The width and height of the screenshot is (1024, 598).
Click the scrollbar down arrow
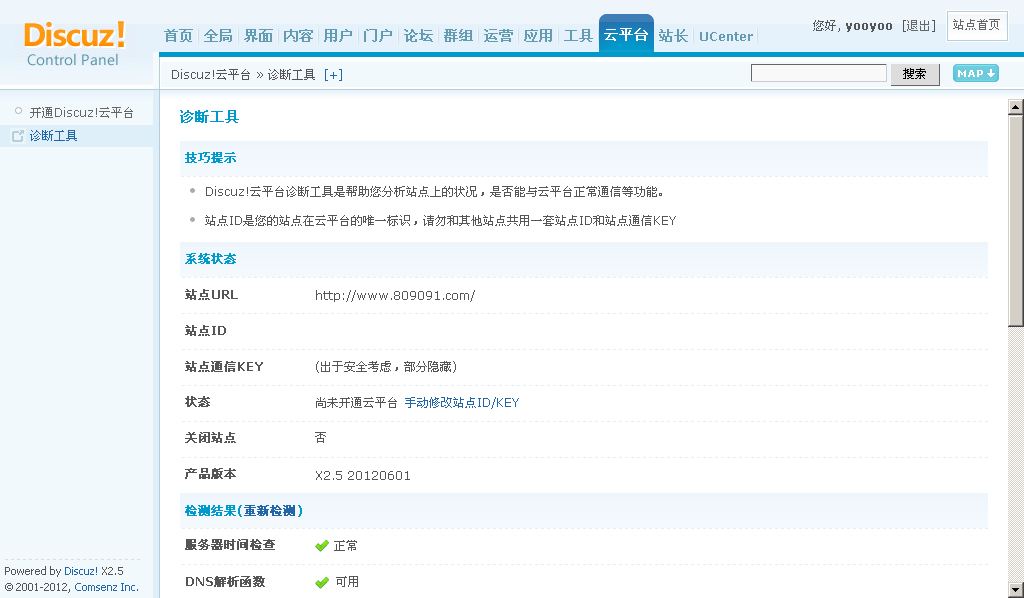point(1016,589)
